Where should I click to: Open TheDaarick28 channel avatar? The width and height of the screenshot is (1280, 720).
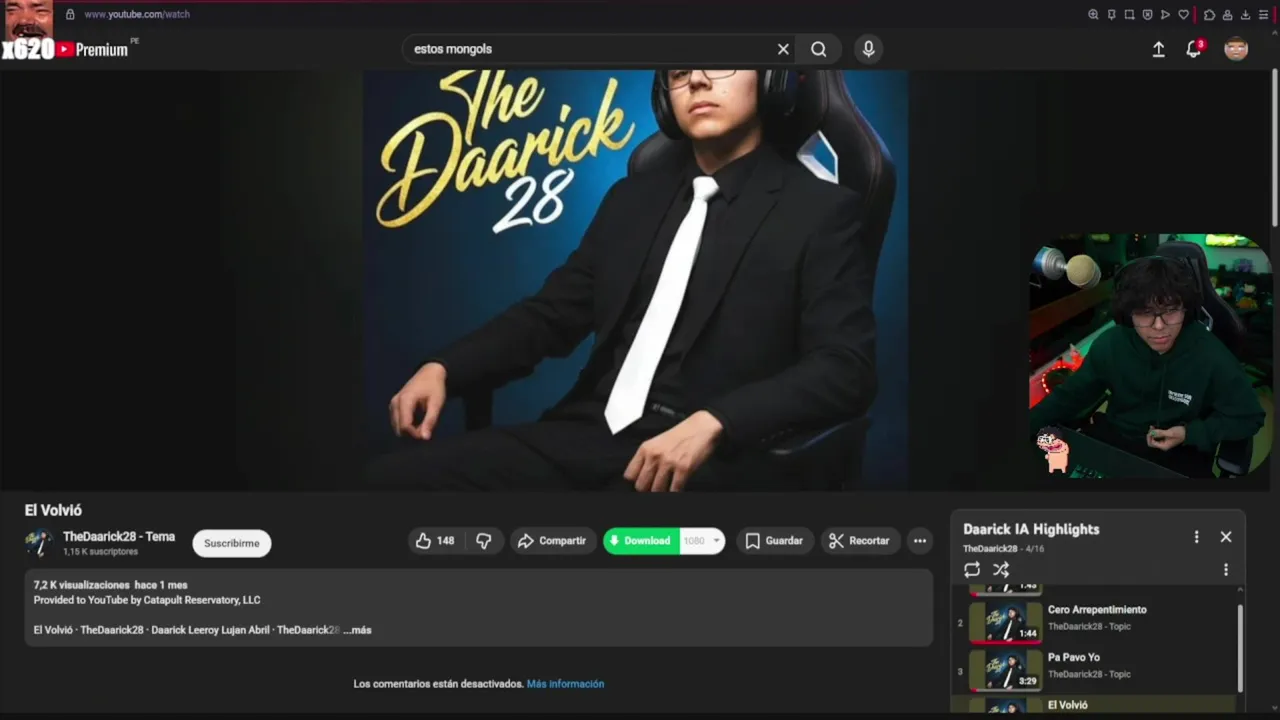(x=38, y=543)
